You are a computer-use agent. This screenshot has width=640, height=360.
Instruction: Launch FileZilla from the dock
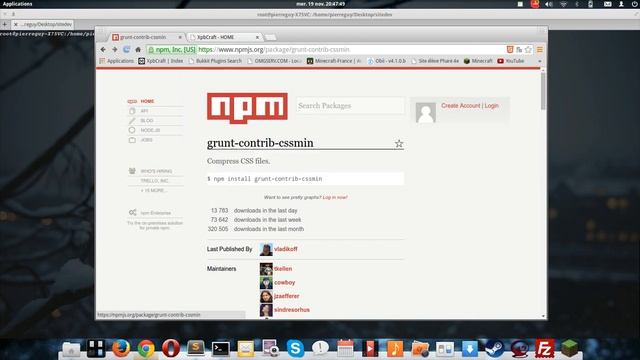coord(544,349)
